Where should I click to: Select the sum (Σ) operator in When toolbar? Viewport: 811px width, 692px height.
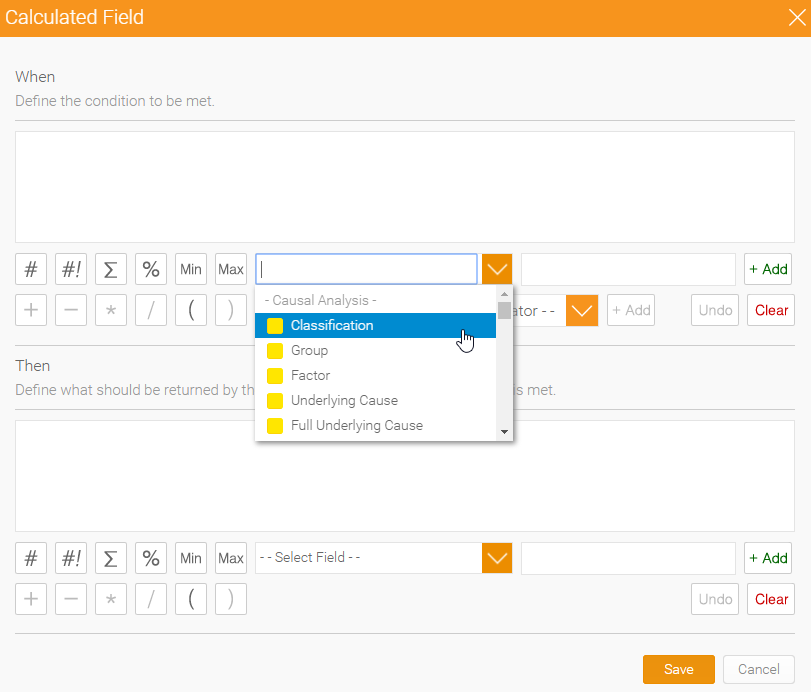[x=110, y=269]
